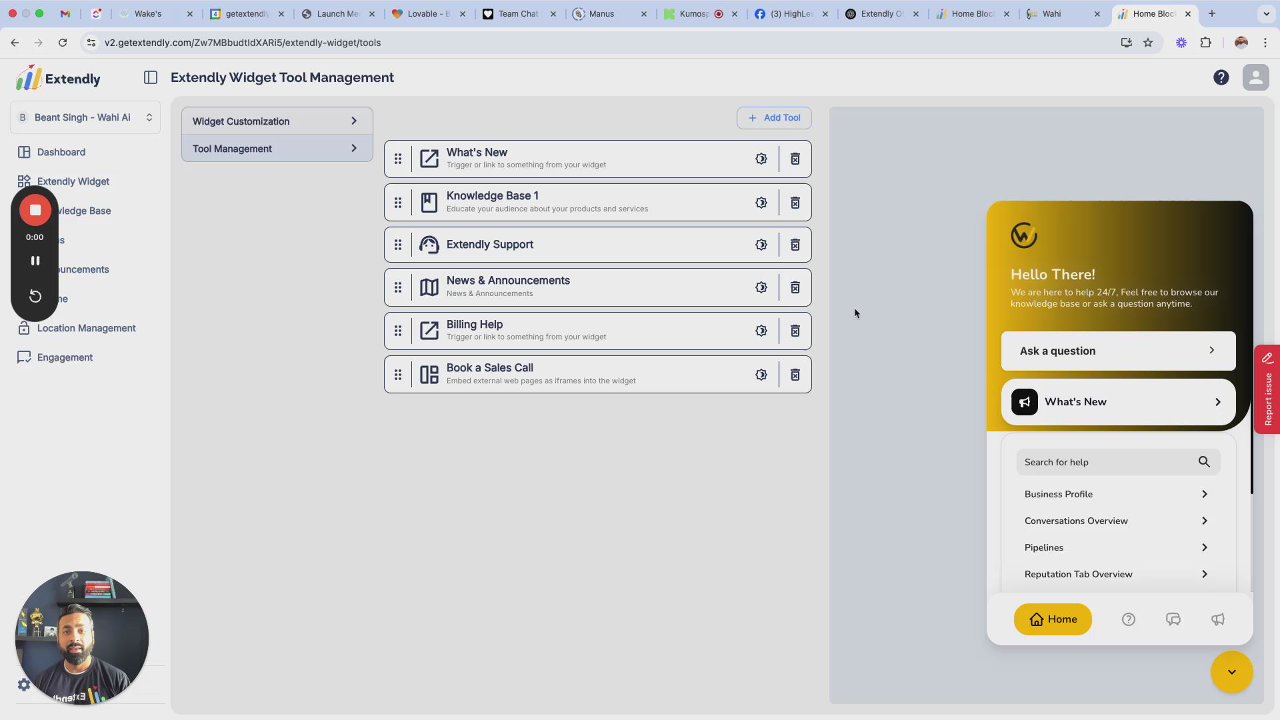Open the Report issue side tab
1280x720 pixels.
coord(1267,389)
